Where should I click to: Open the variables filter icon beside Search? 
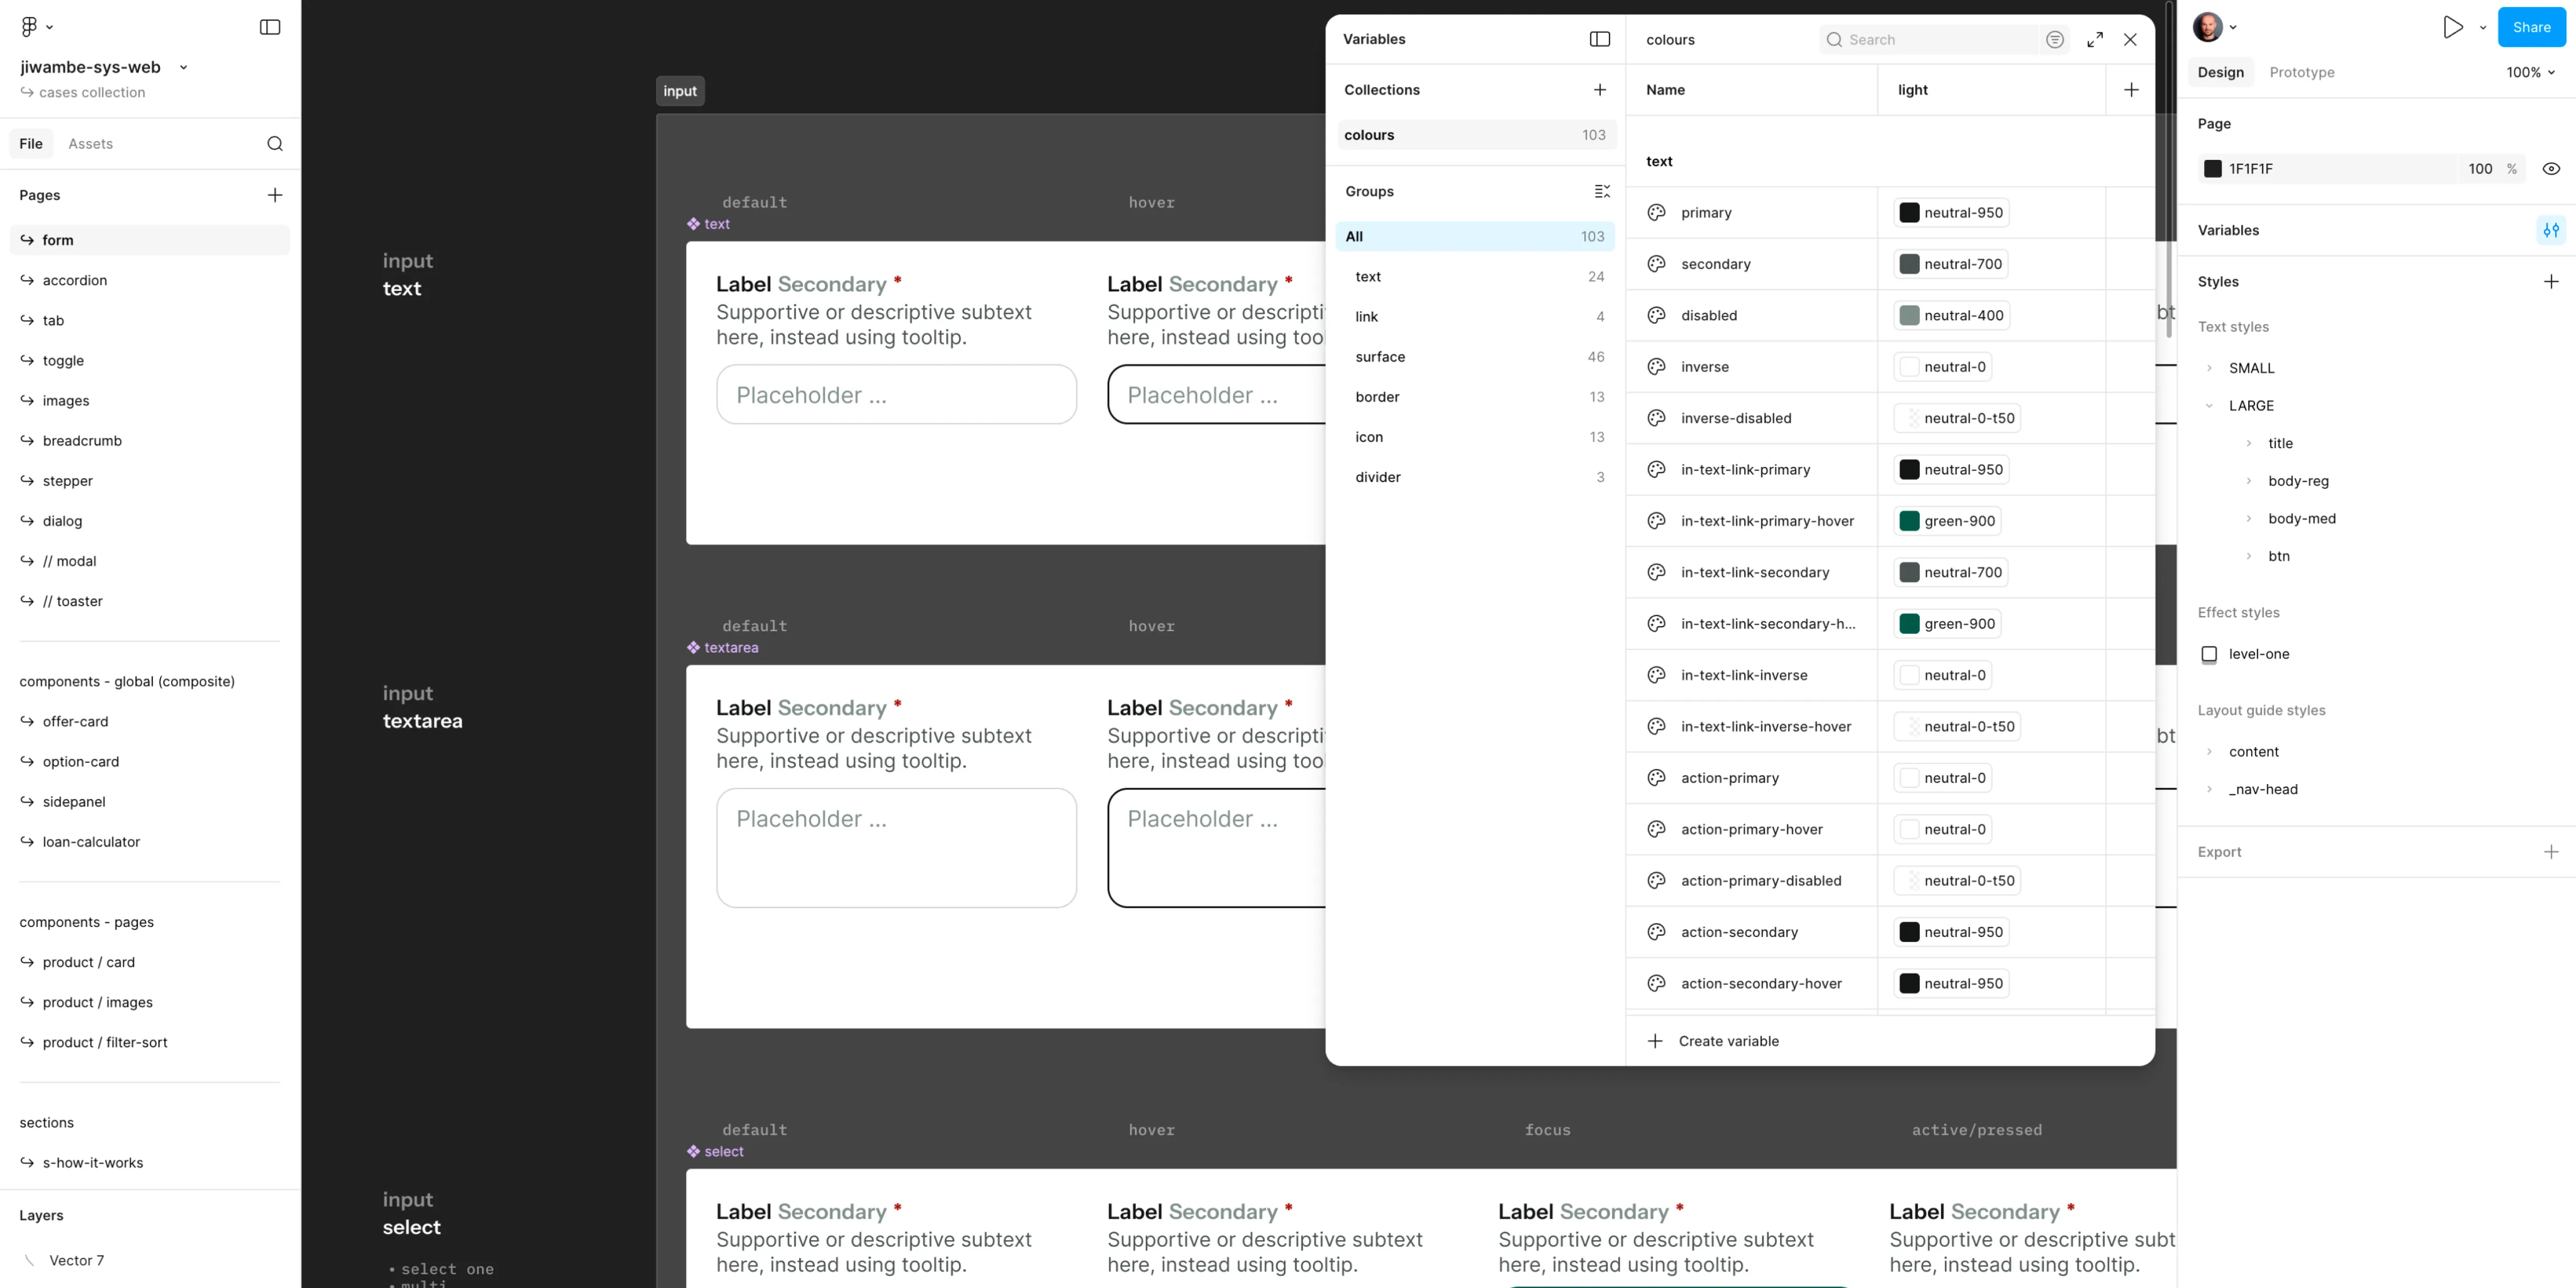2054,40
